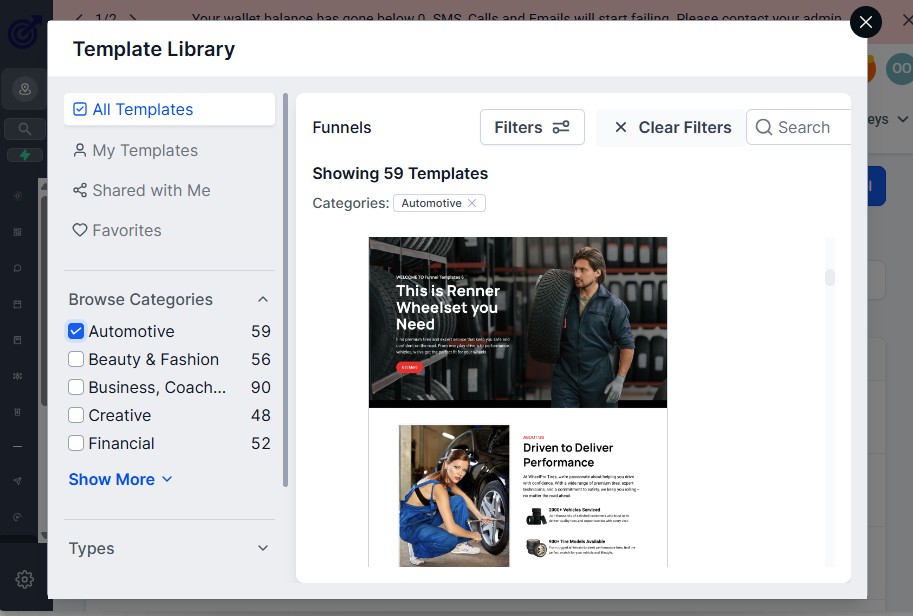Viewport: 913px width, 616px height.
Task: Click the left filter panel scrollbar
Action: pyautogui.click(x=285, y=290)
